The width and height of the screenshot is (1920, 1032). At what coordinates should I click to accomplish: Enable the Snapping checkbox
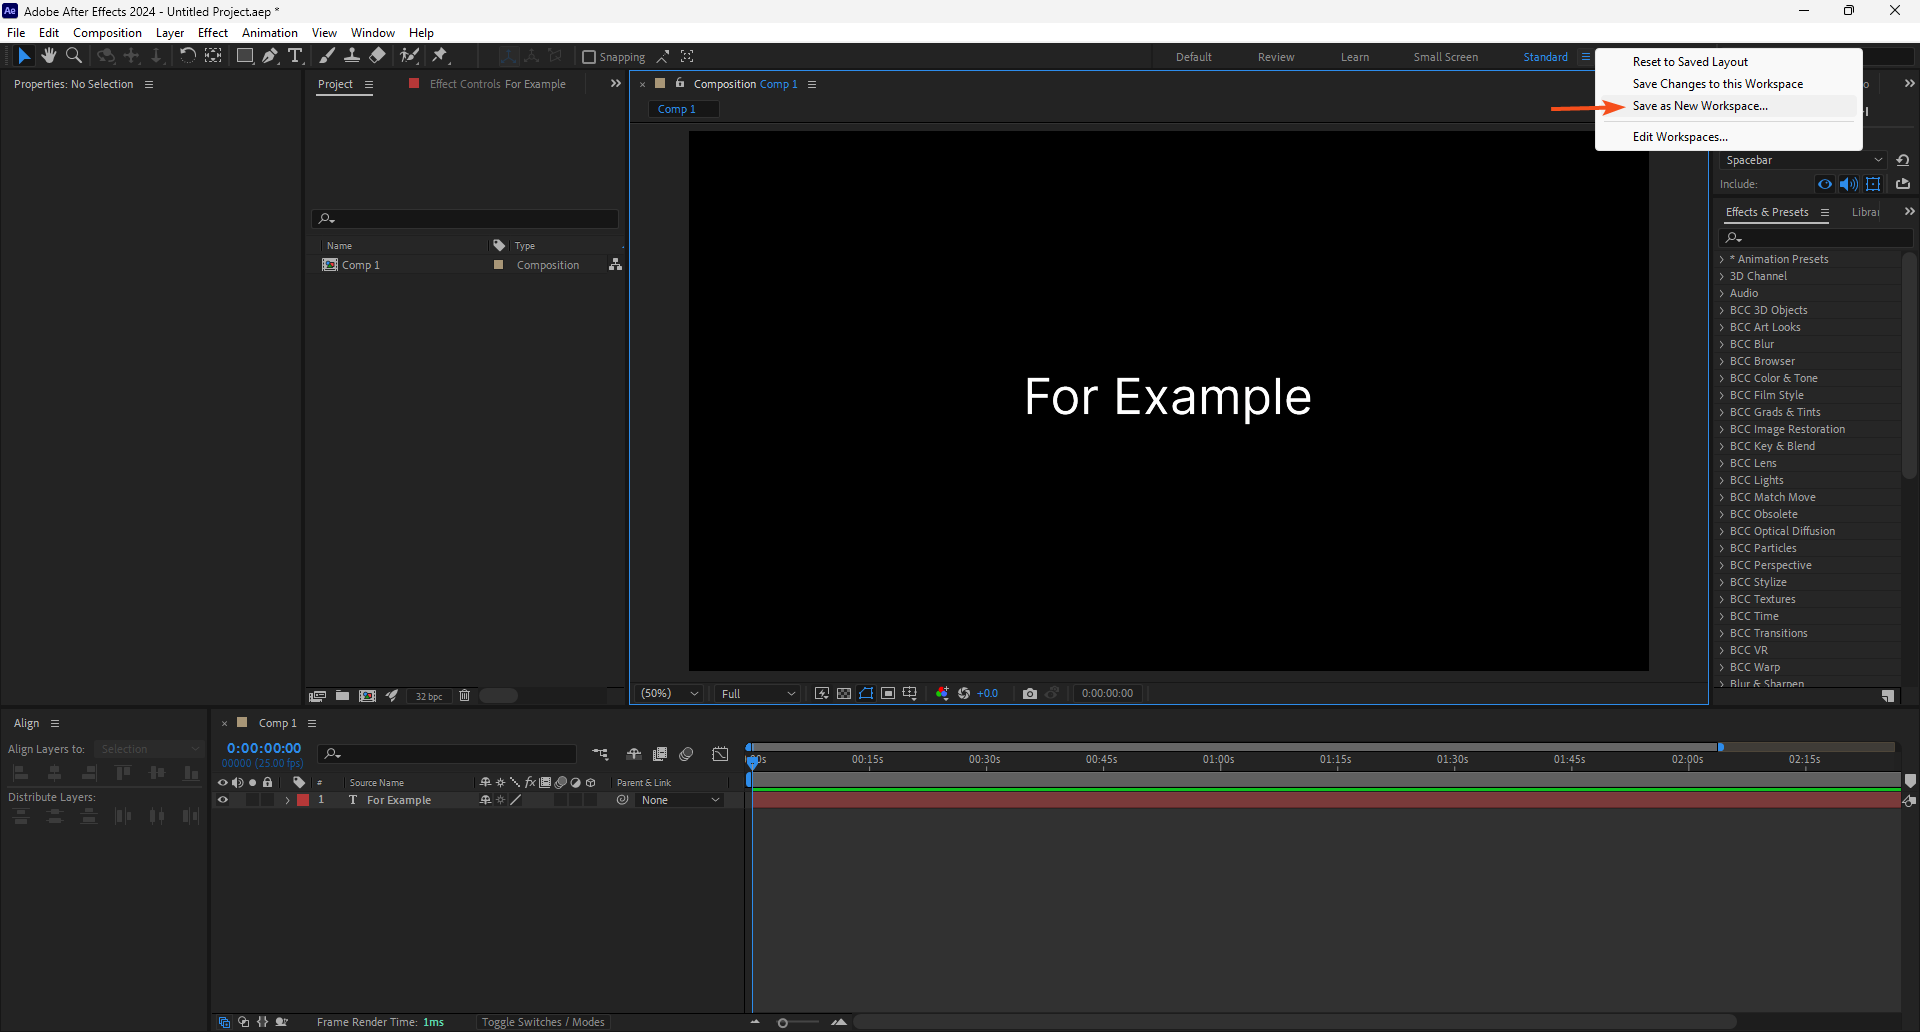pos(589,57)
